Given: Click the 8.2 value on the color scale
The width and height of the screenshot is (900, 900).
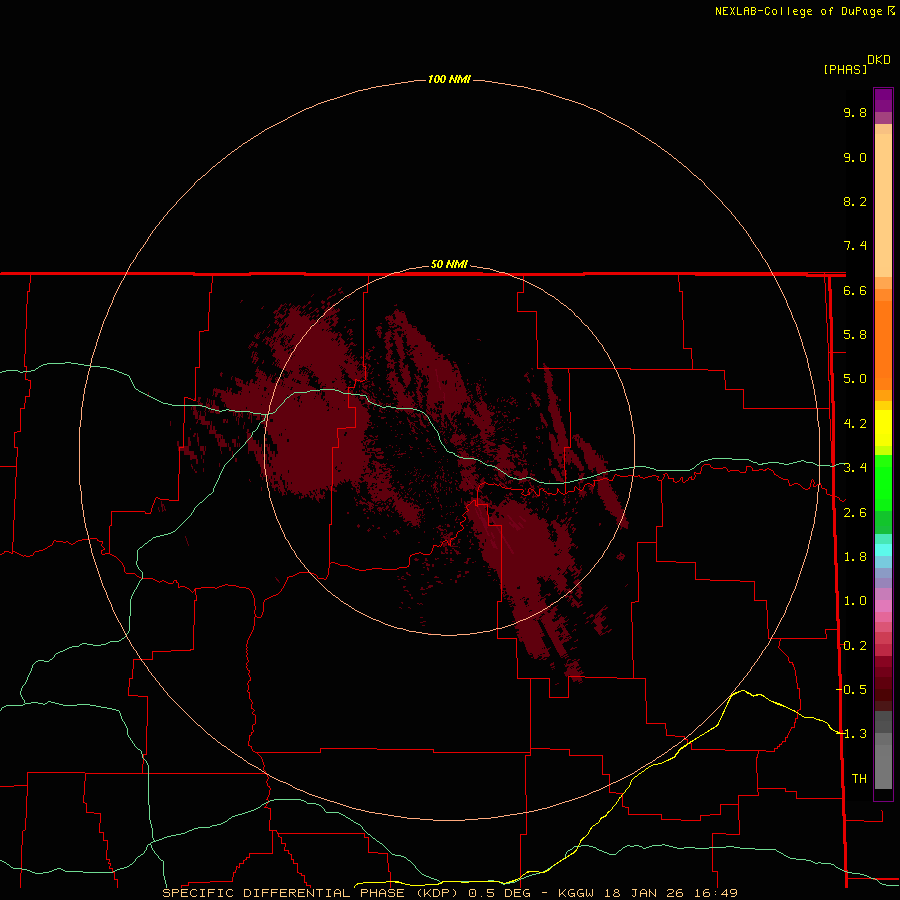Looking at the screenshot, I should [x=855, y=201].
